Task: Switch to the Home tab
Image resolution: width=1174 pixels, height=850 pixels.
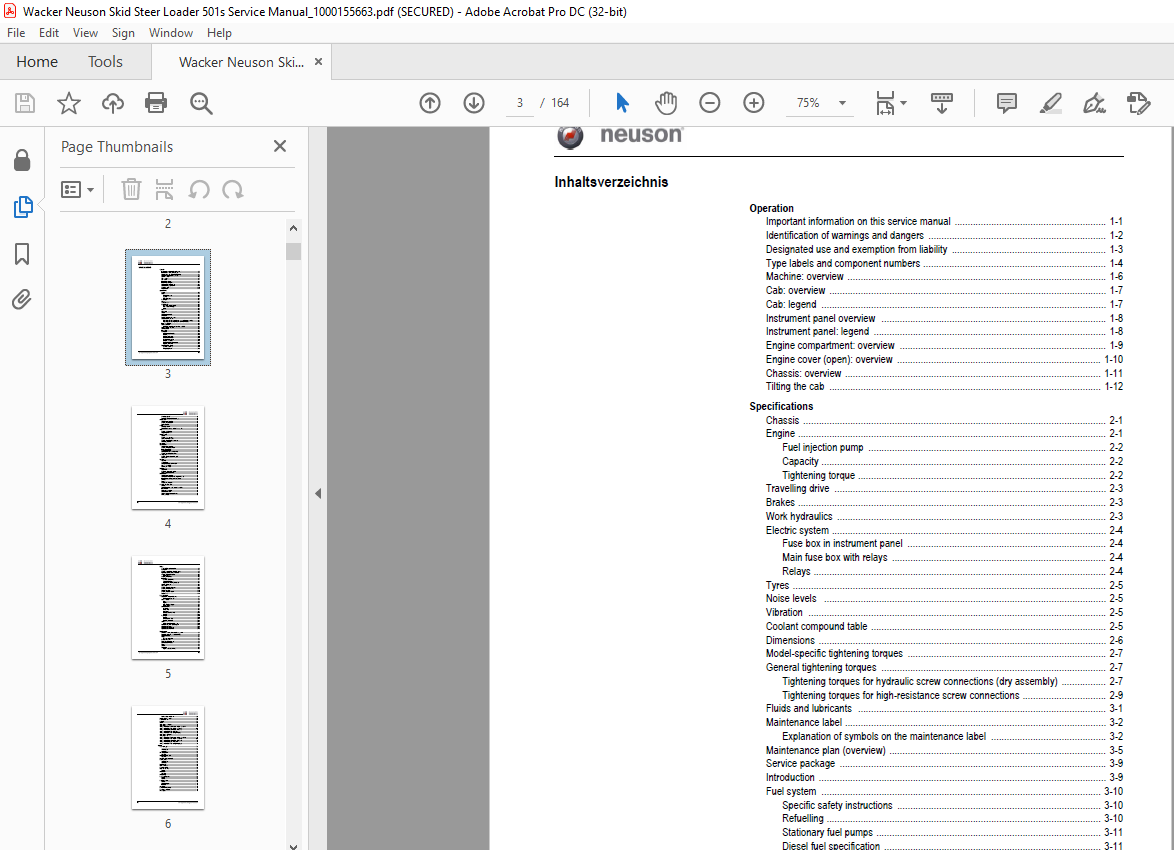Action: 37,61
